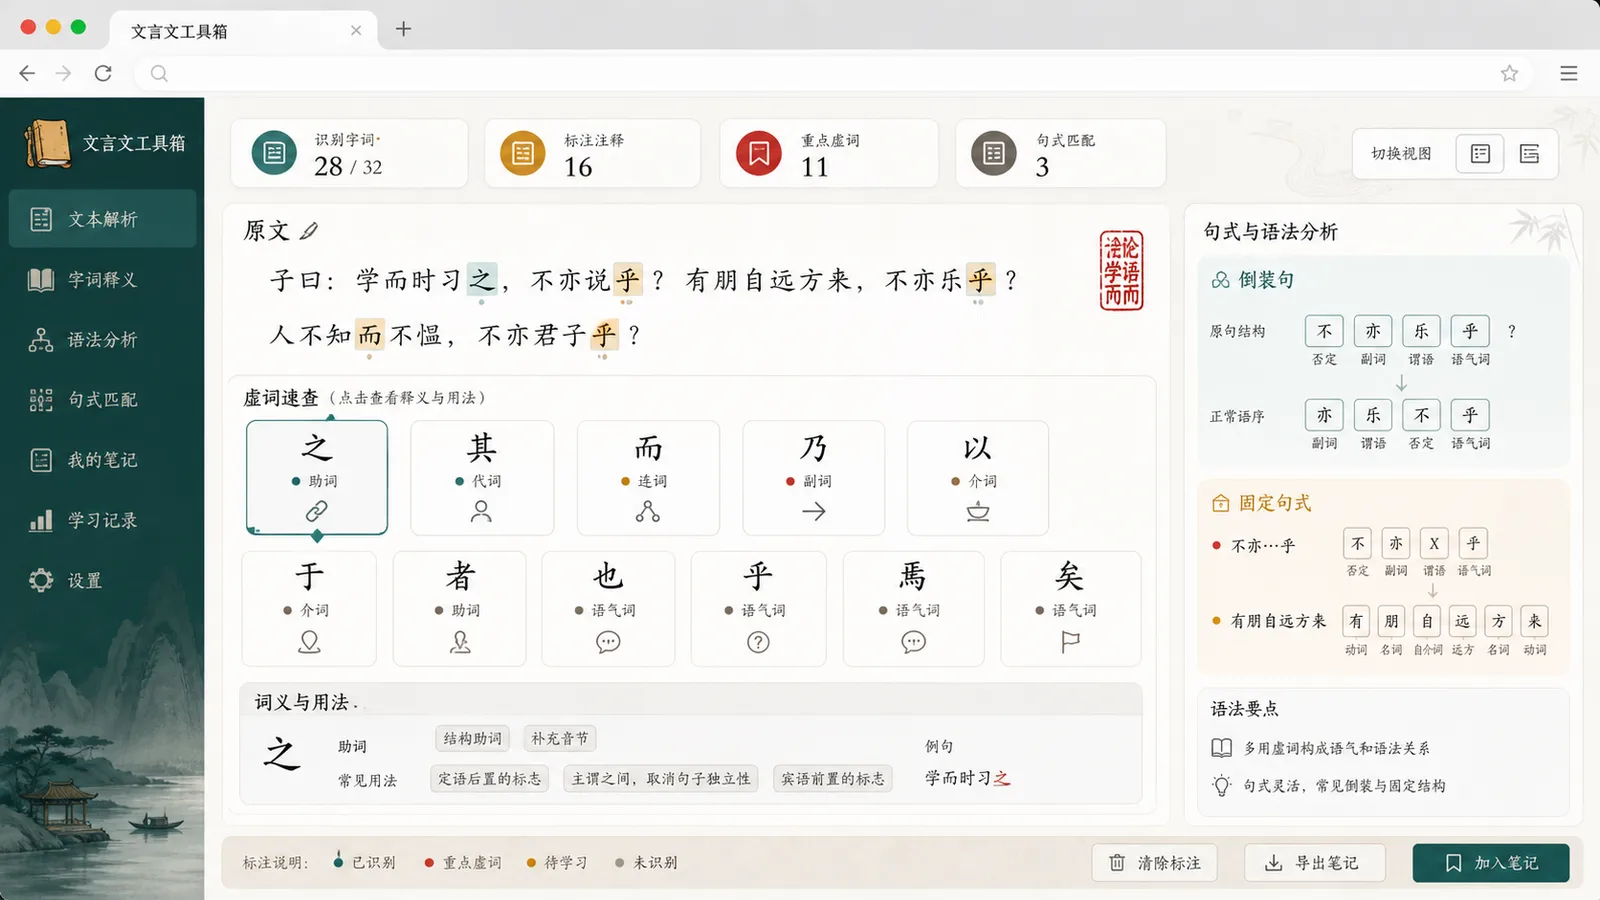The height and width of the screenshot is (900, 1600).
Task: Switch to the second view layout icon
Action: 1529,153
